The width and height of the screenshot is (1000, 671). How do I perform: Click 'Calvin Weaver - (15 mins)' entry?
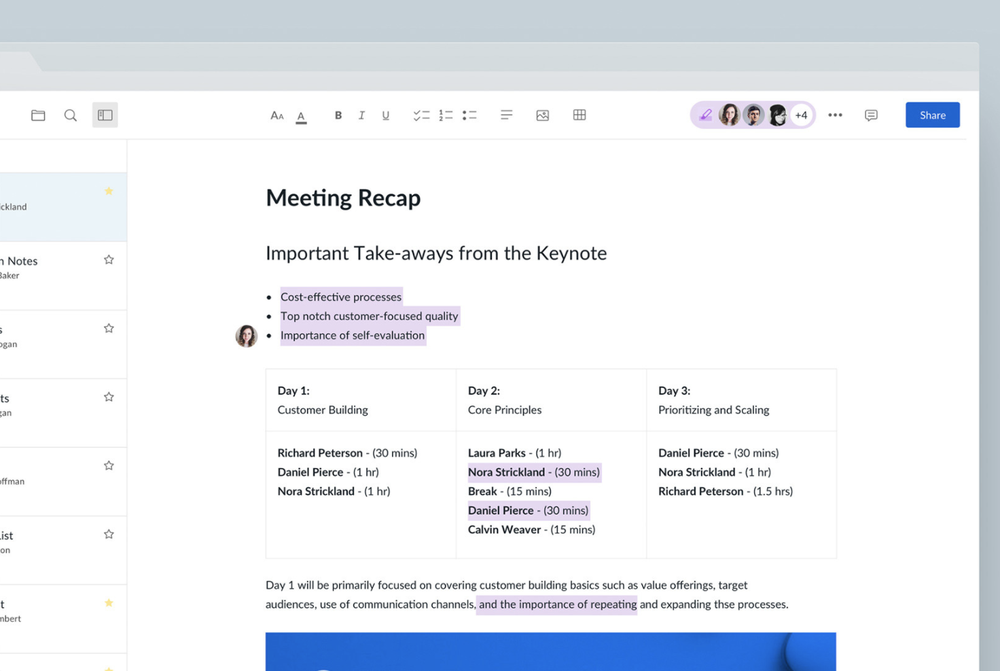(531, 529)
